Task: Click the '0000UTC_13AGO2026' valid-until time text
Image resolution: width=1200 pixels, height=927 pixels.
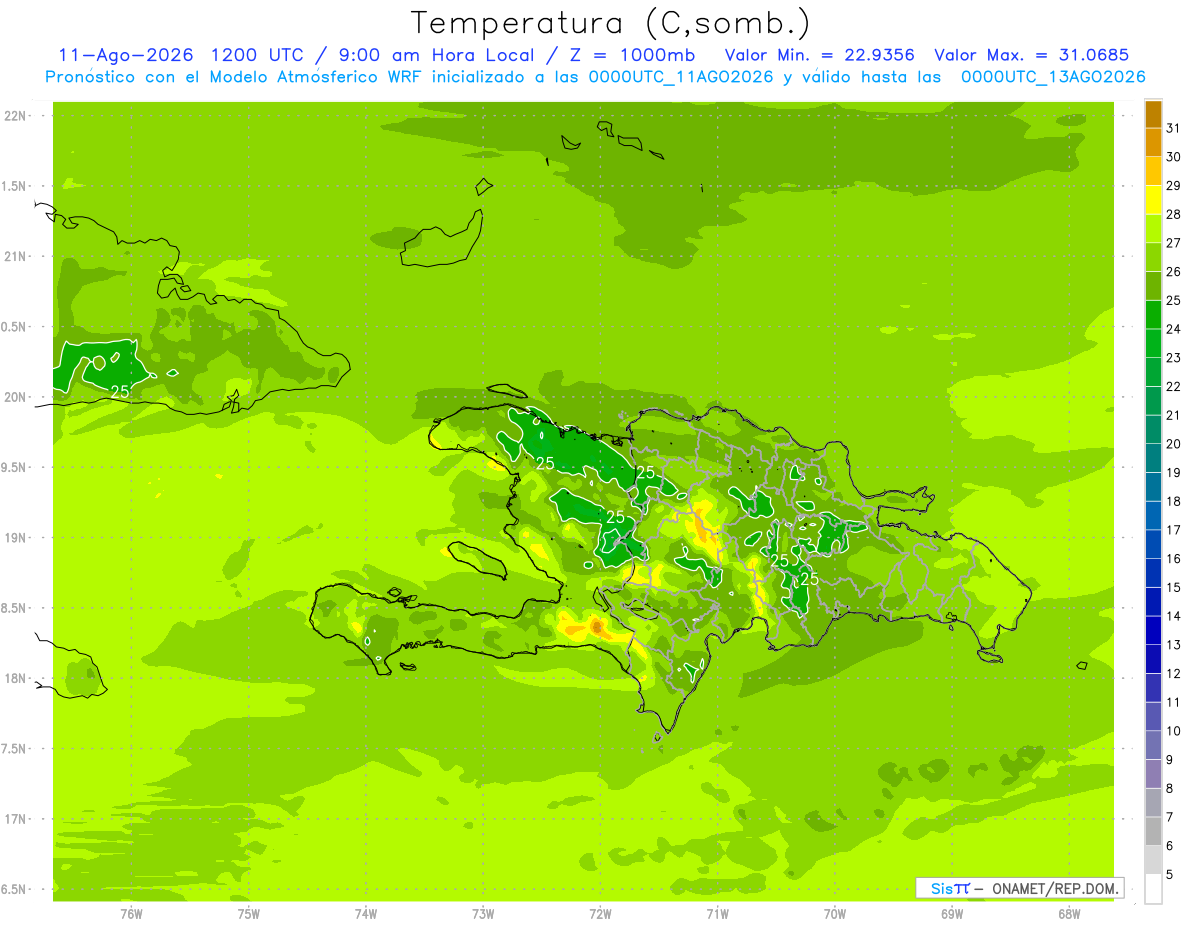Action: [x=1053, y=77]
